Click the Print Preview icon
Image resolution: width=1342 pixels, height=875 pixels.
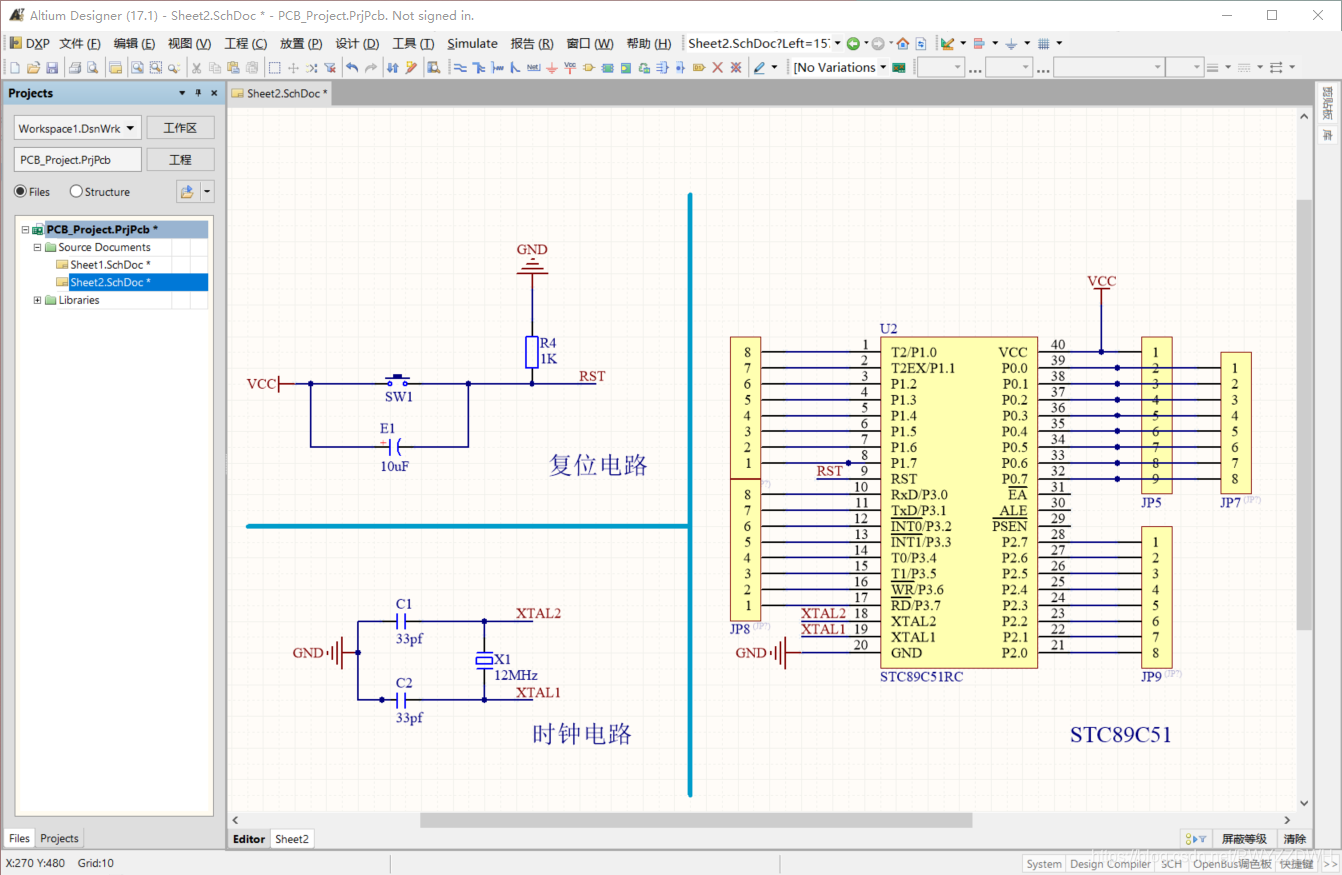coord(92,68)
